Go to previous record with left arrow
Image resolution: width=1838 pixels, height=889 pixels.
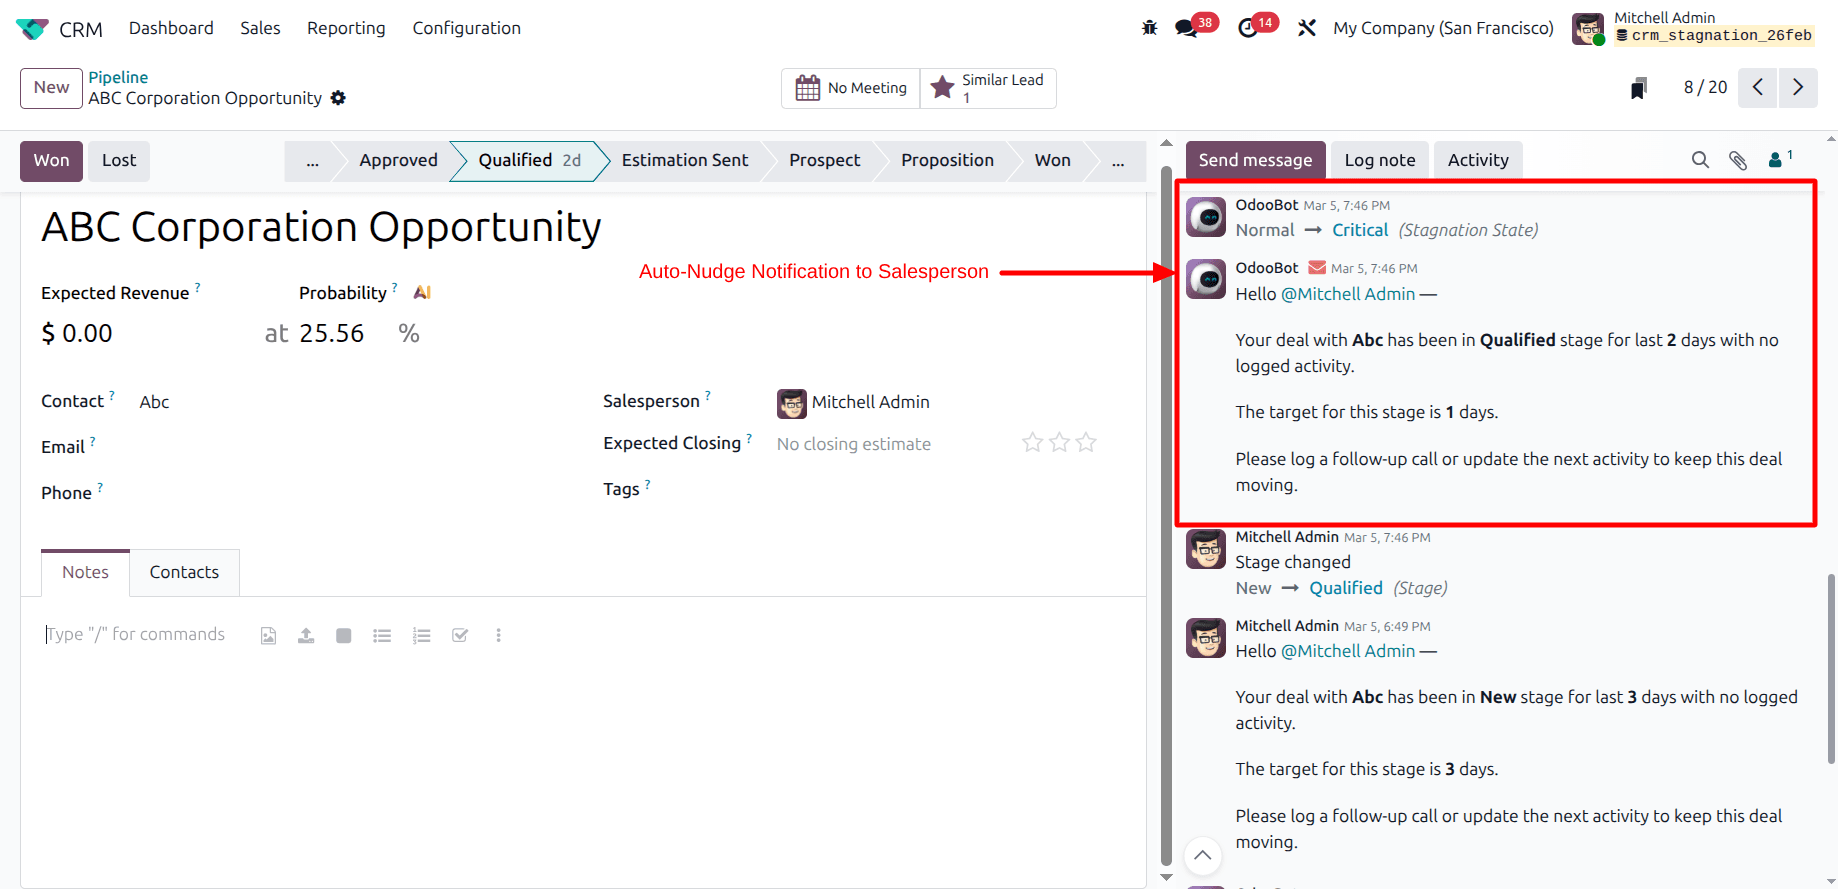[1757, 88]
